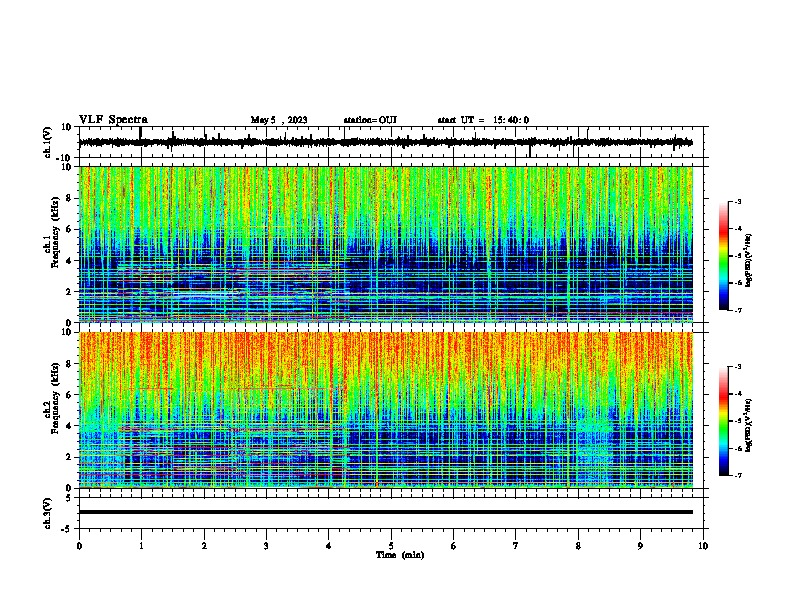Click inside the ch.2 spectrogram panel

(386, 410)
